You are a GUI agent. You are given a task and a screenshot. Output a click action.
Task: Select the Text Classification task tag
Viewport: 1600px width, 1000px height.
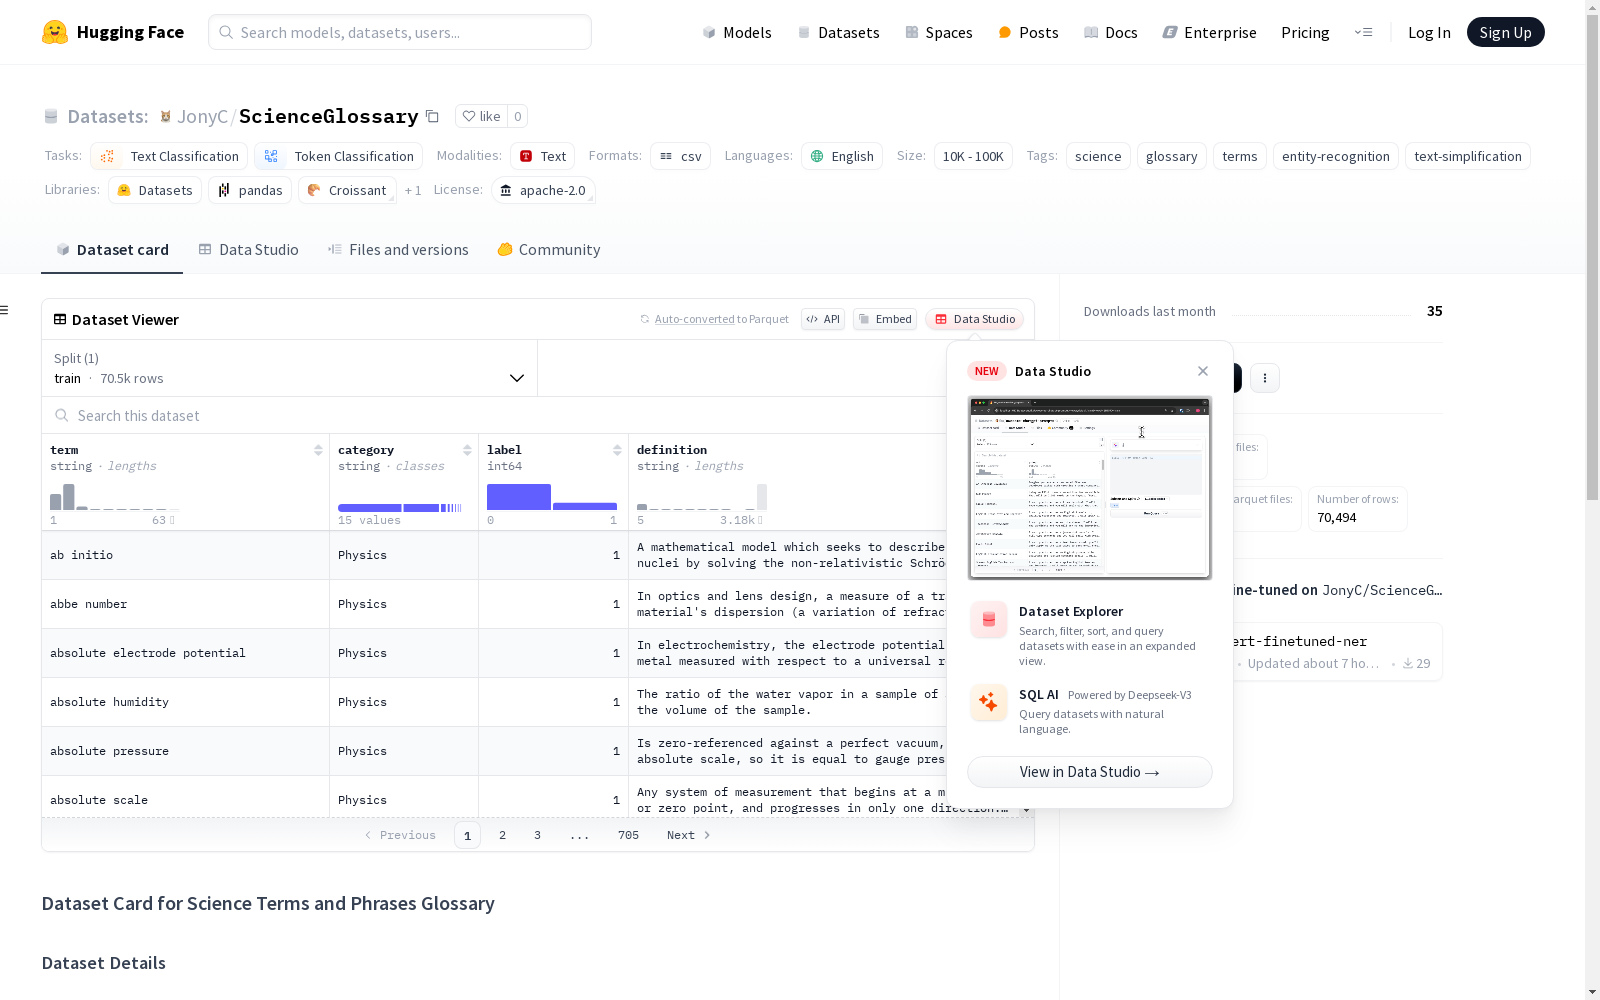pyautogui.click(x=169, y=156)
